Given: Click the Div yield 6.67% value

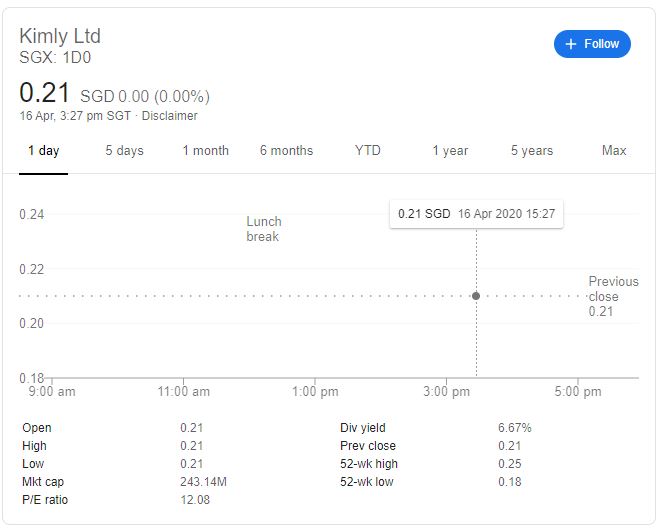Looking at the screenshot, I should point(514,428).
